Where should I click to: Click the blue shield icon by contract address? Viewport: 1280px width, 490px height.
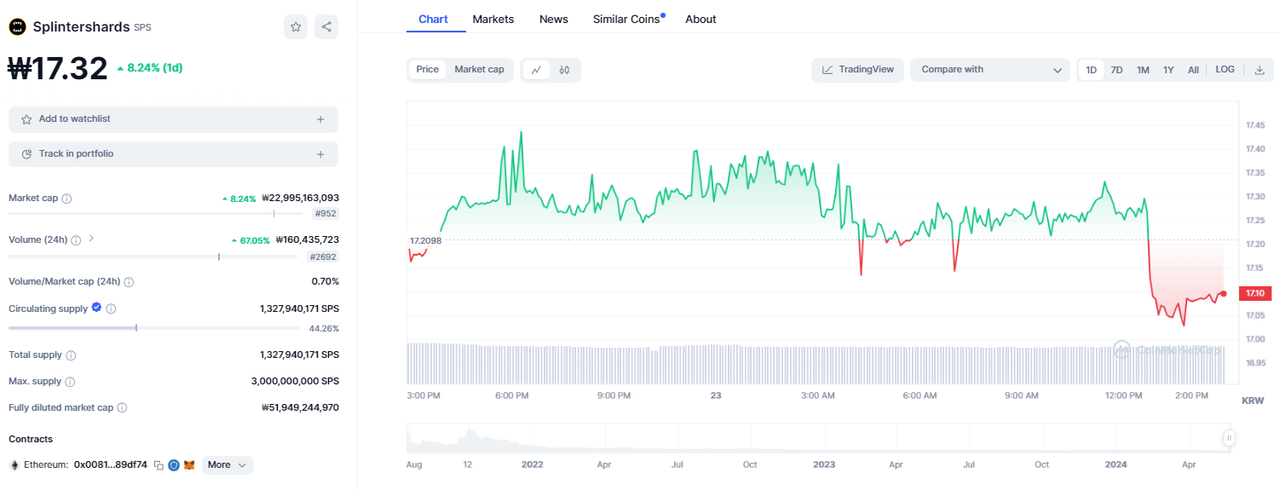coord(174,465)
